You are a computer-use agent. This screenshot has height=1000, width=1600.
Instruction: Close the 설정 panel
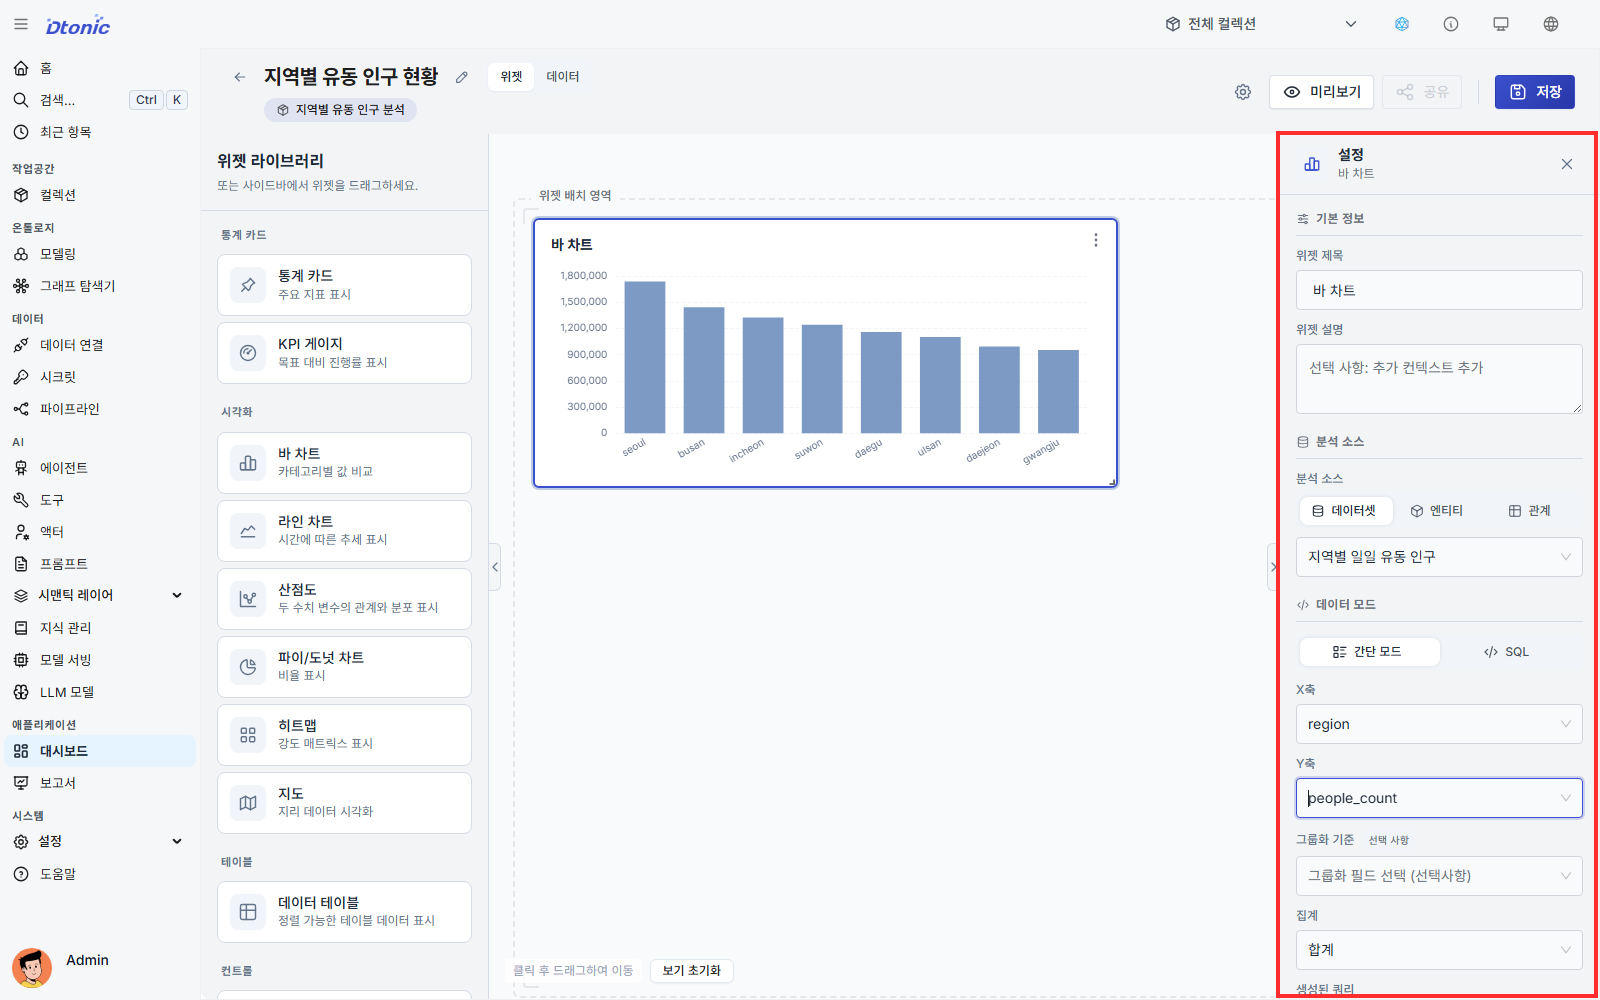click(1567, 164)
